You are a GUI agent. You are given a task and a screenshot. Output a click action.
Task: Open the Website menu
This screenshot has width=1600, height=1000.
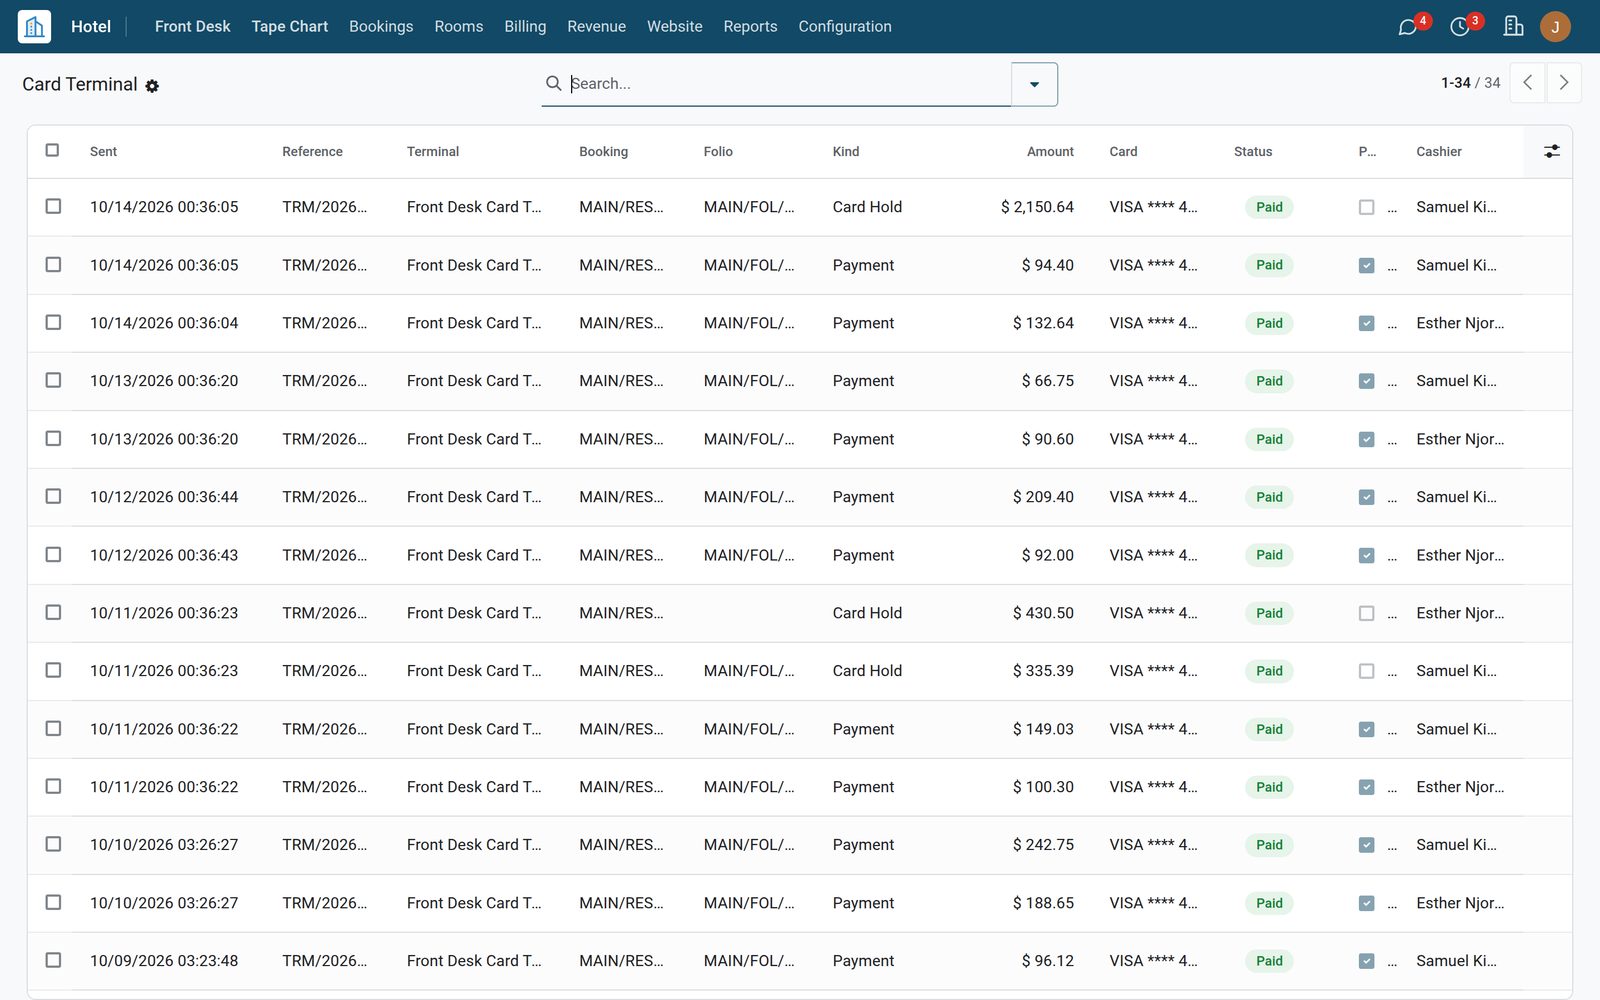(674, 26)
